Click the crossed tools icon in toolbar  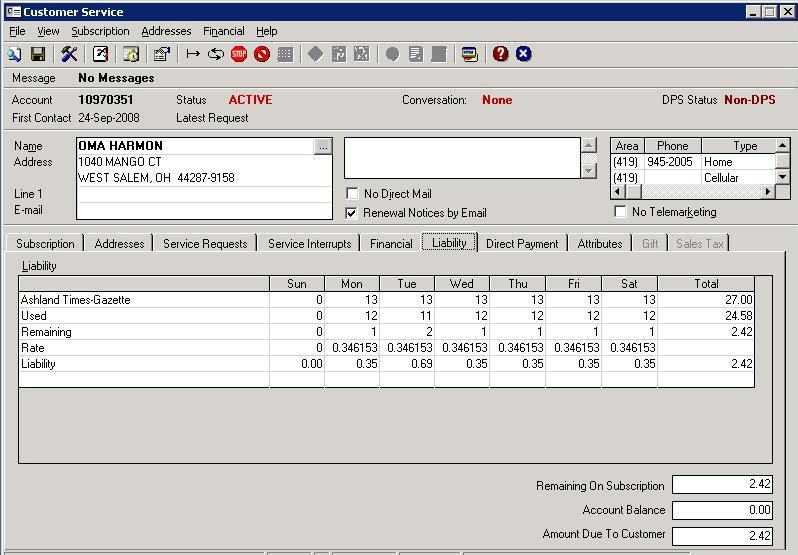pyautogui.click(x=69, y=54)
